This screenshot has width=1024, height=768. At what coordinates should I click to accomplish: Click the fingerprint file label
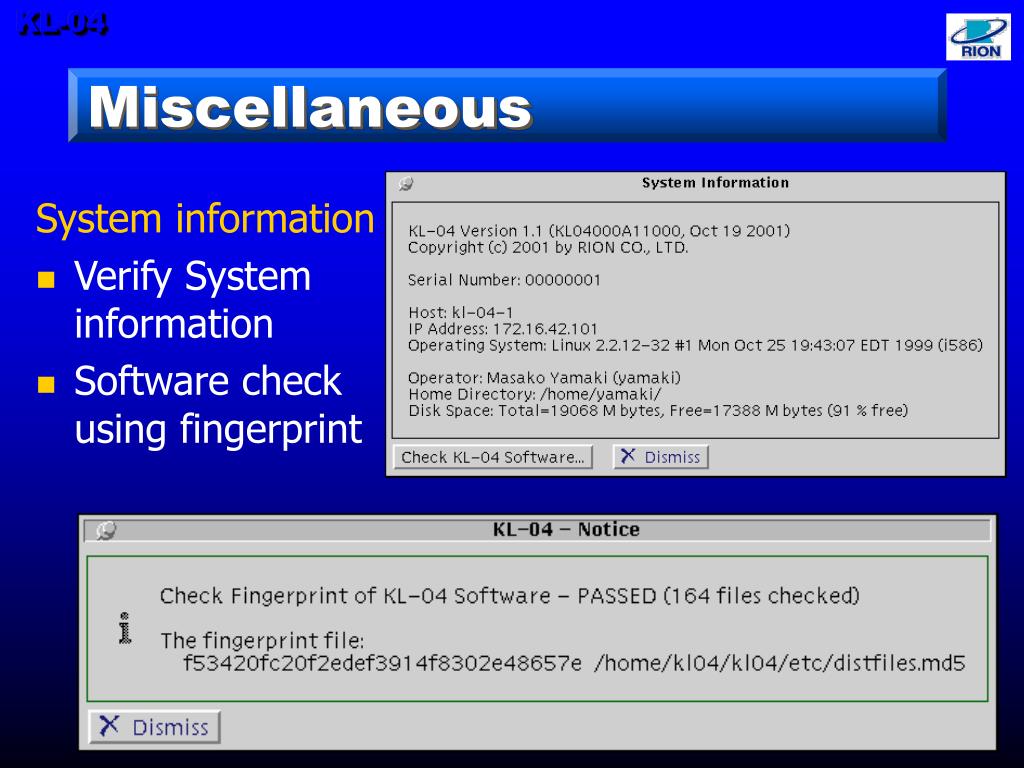point(262,640)
